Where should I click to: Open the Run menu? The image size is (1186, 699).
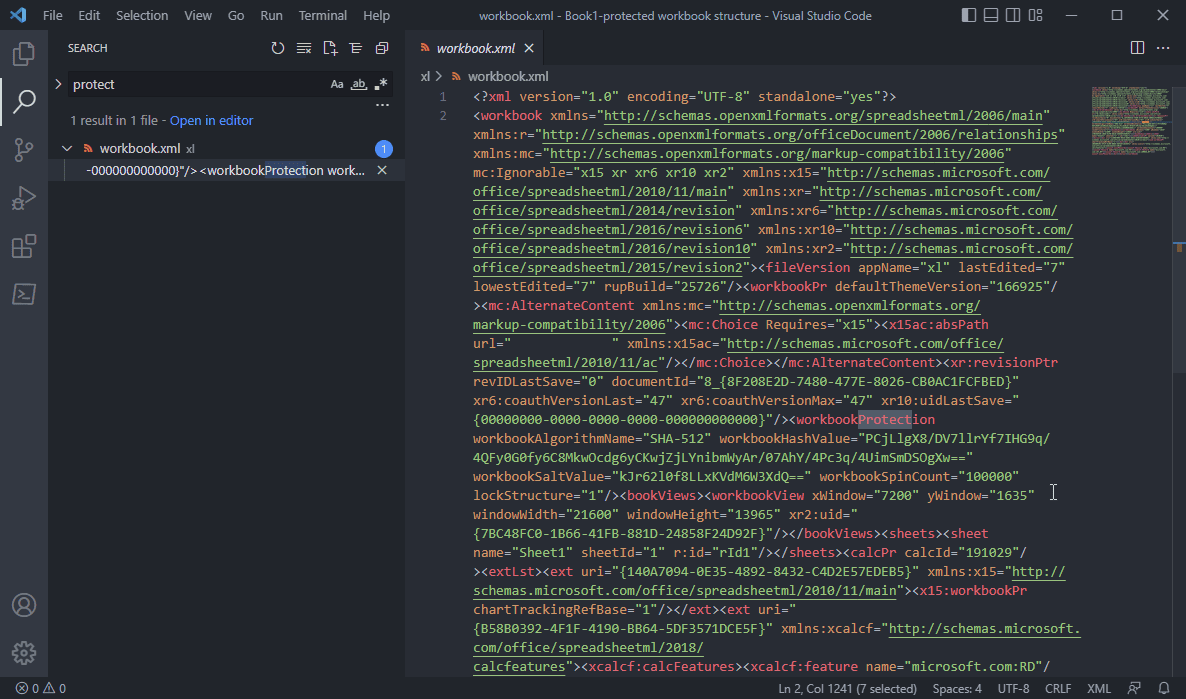[272, 15]
